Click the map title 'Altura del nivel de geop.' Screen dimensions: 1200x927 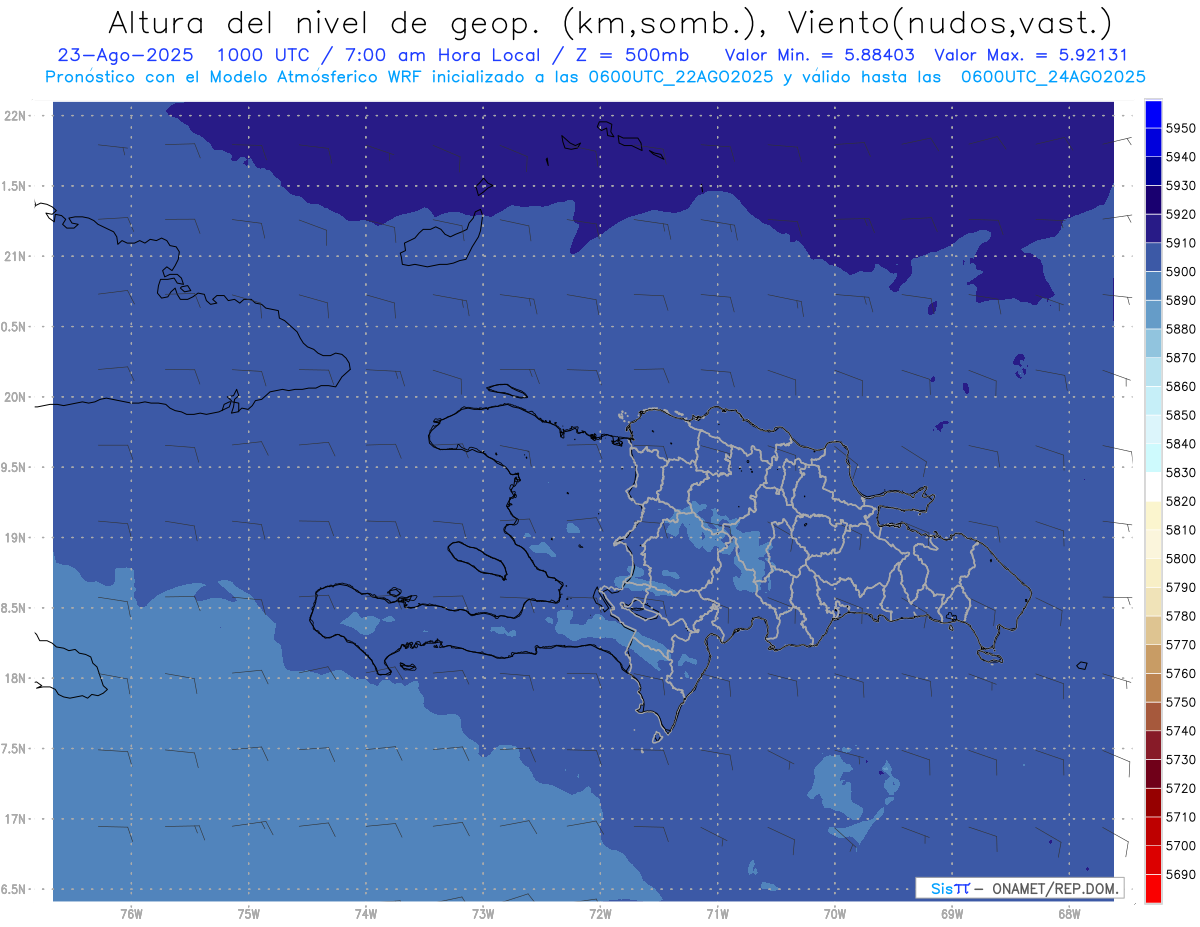coord(325,22)
